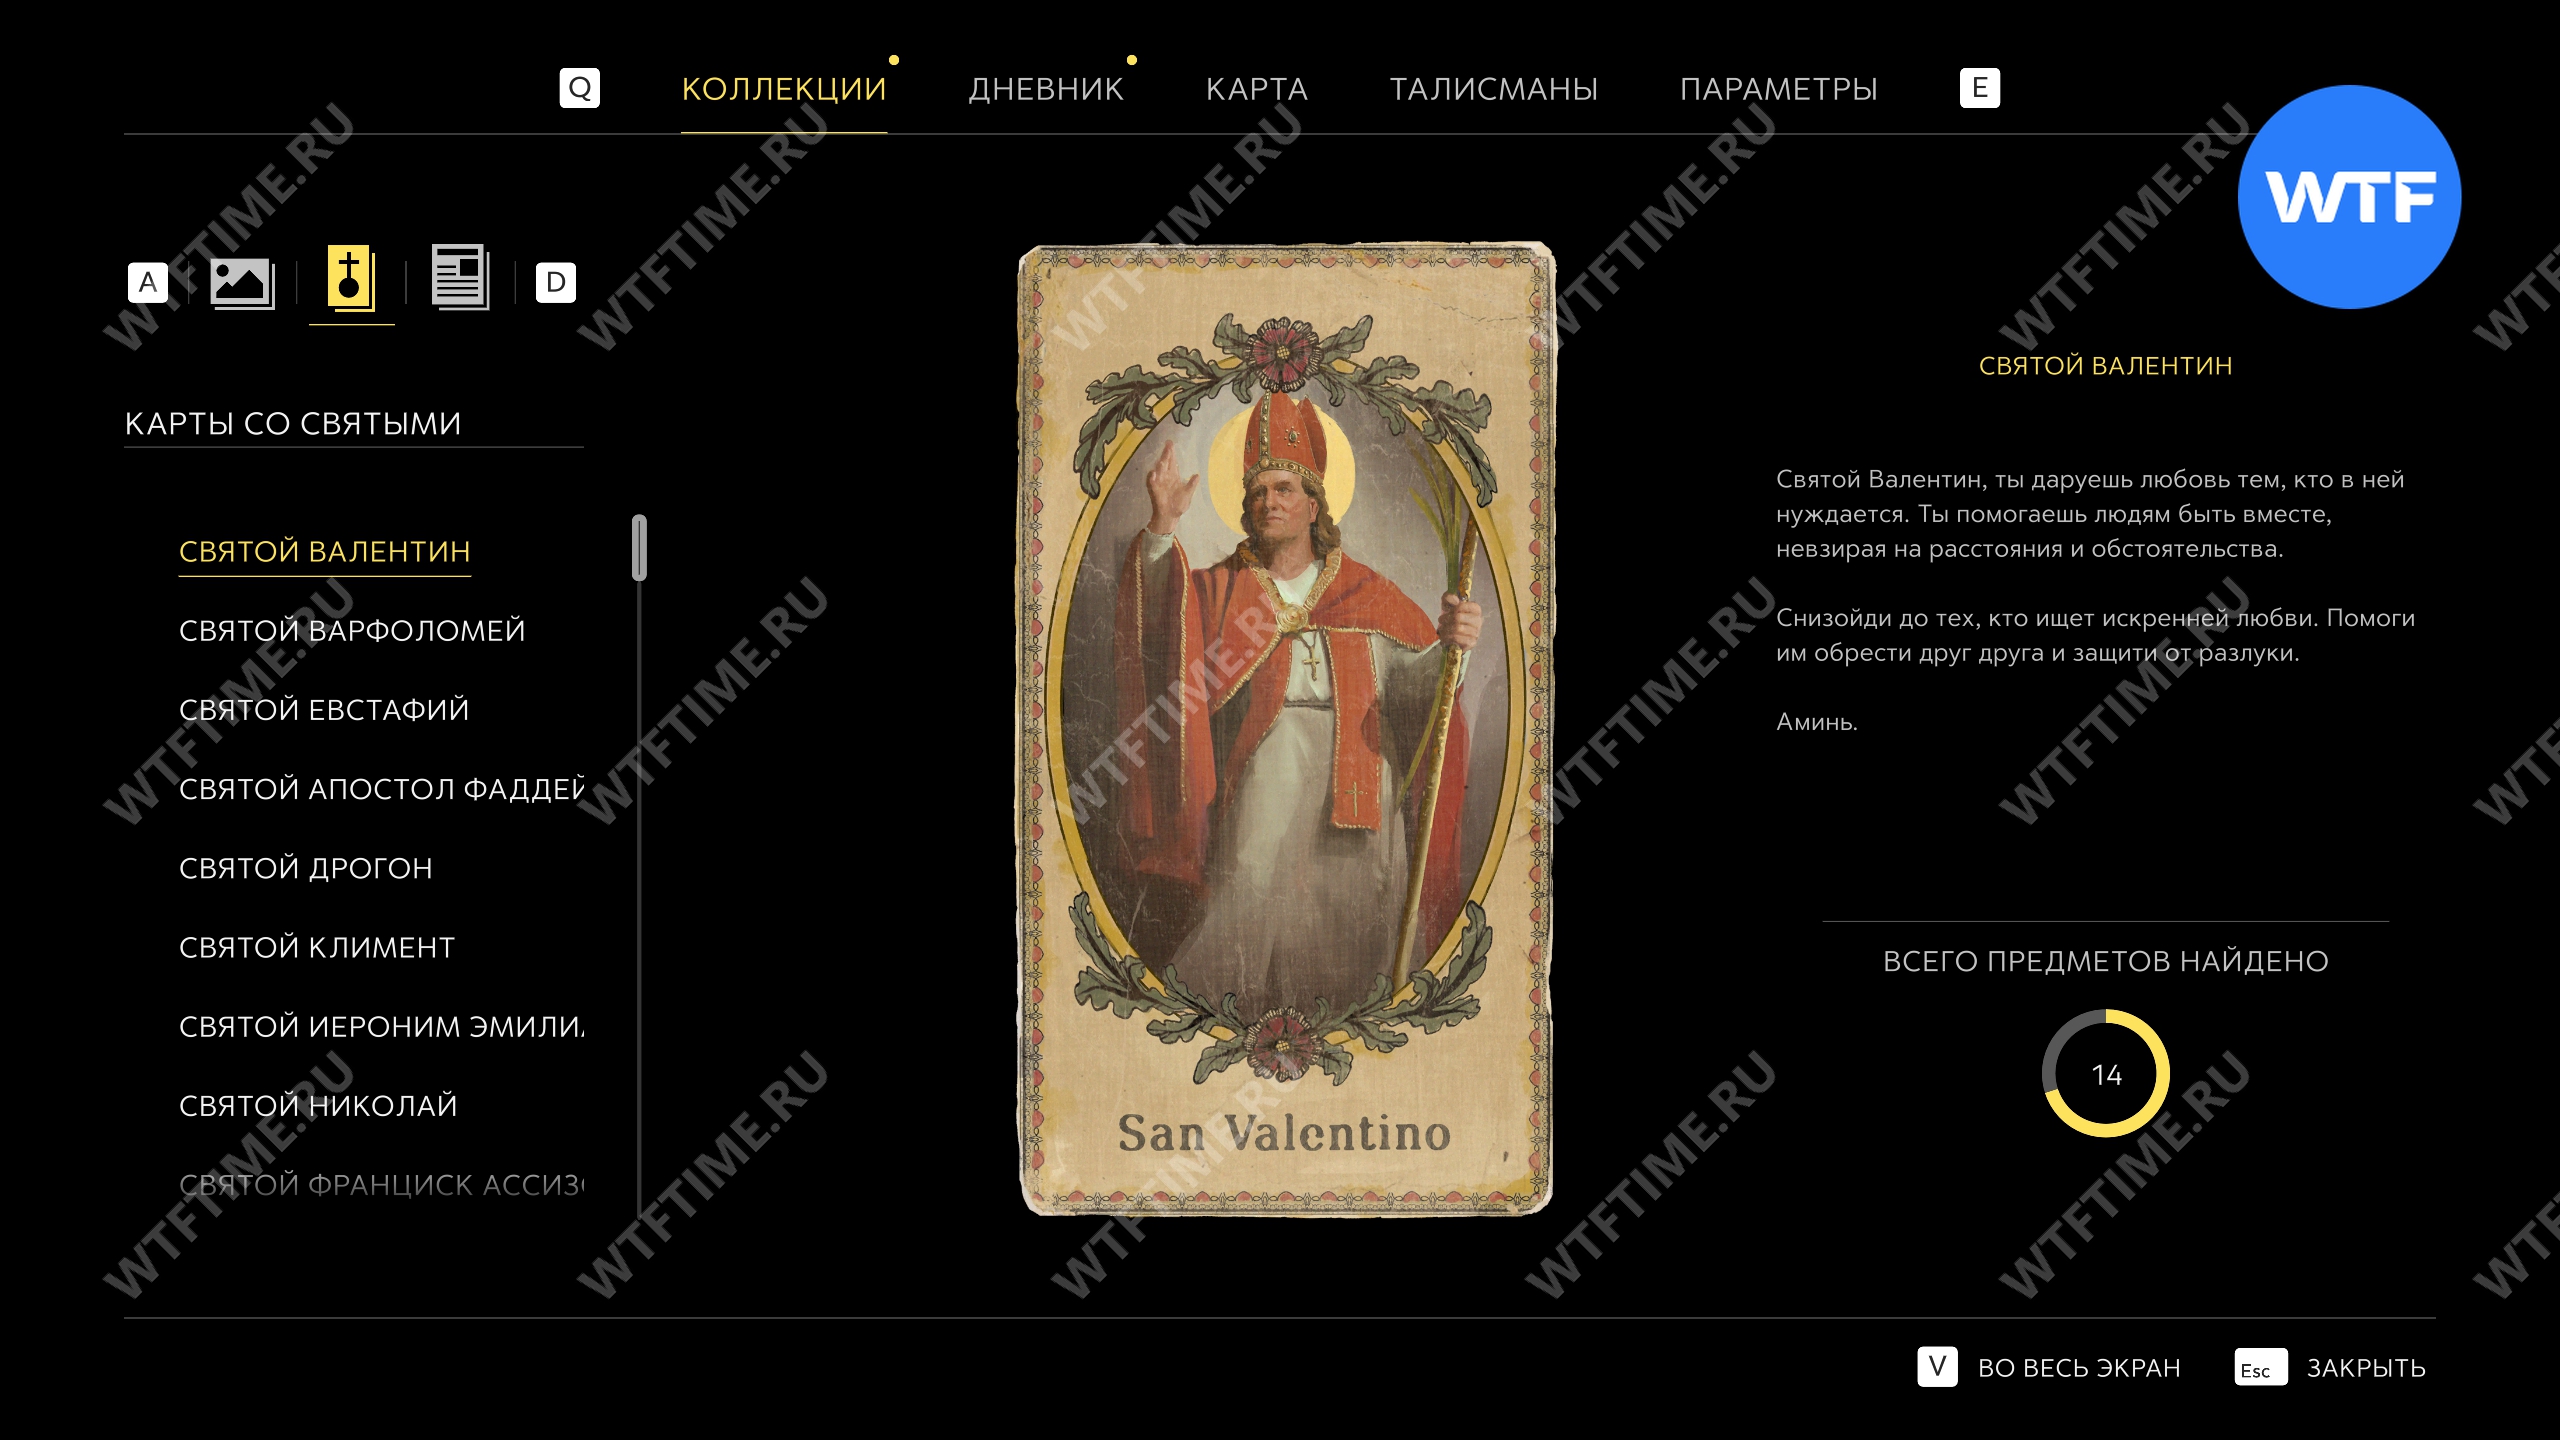The height and width of the screenshot is (1440, 2560).
Task: Open the ПАРАМЕТРЫ tab
Action: [1779, 89]
